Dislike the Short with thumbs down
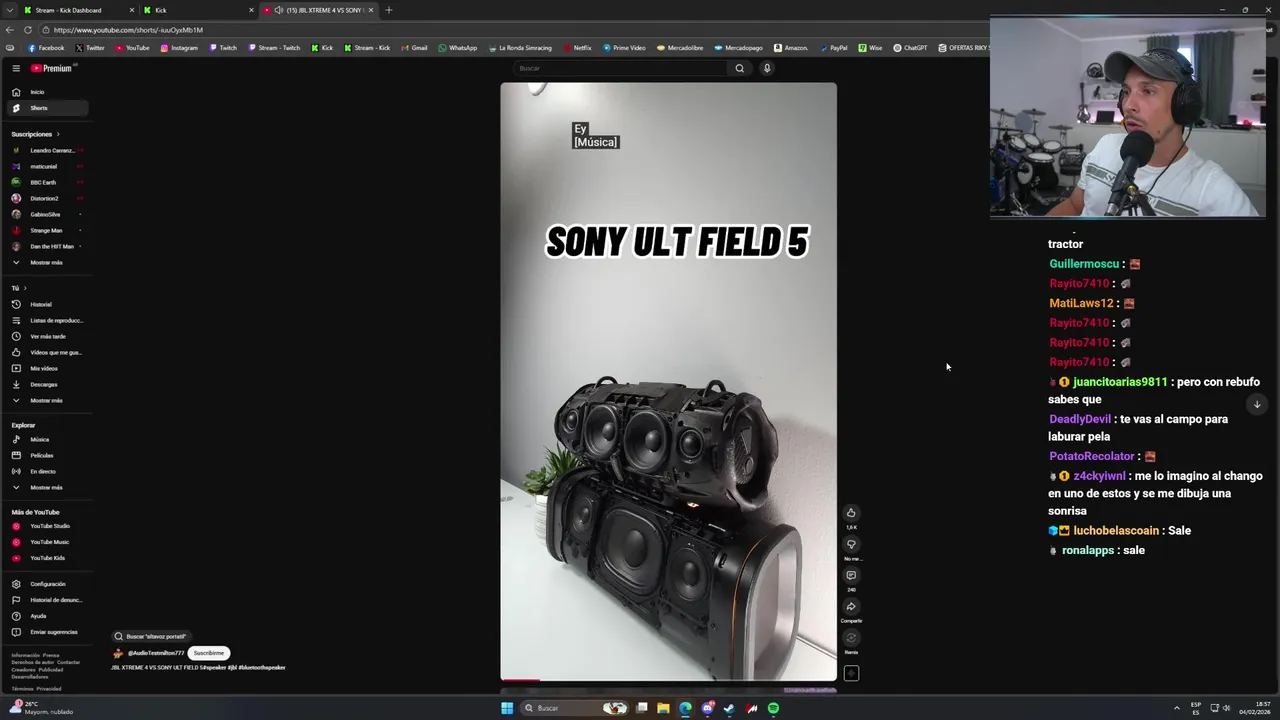This screenshot has width=1280, height=720. pyautogui.click(x=851, y=544)
